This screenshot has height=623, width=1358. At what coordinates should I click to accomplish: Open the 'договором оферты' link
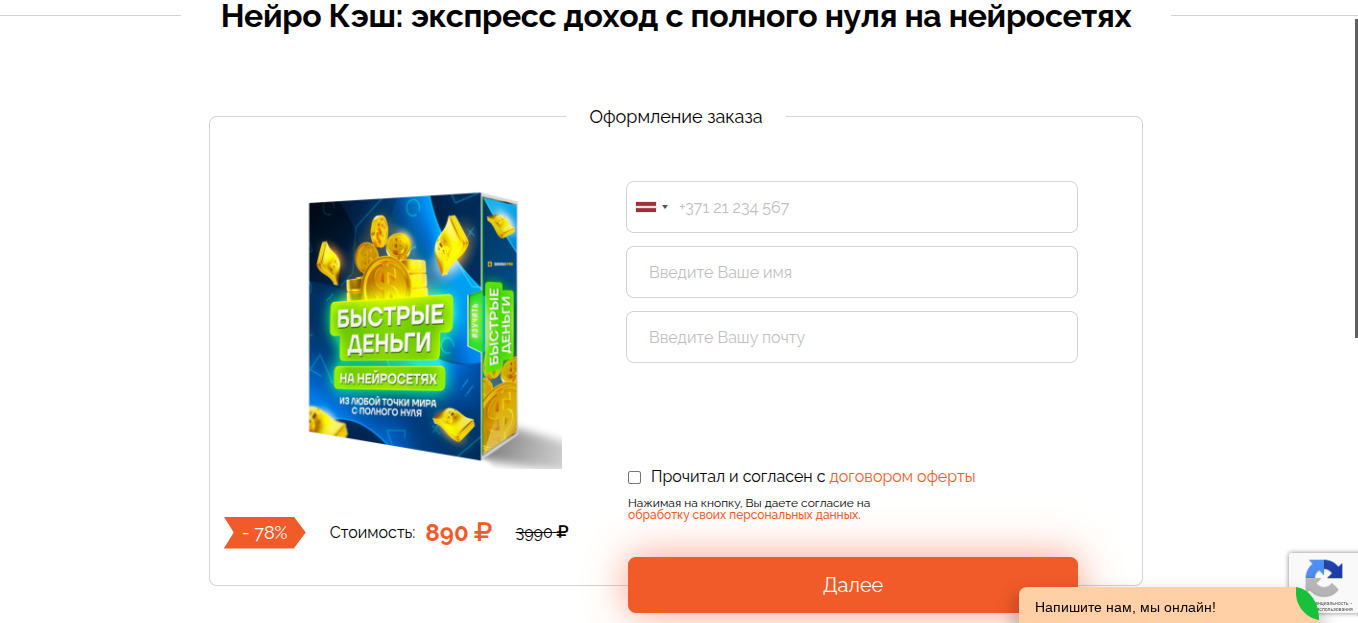(901, 476)
